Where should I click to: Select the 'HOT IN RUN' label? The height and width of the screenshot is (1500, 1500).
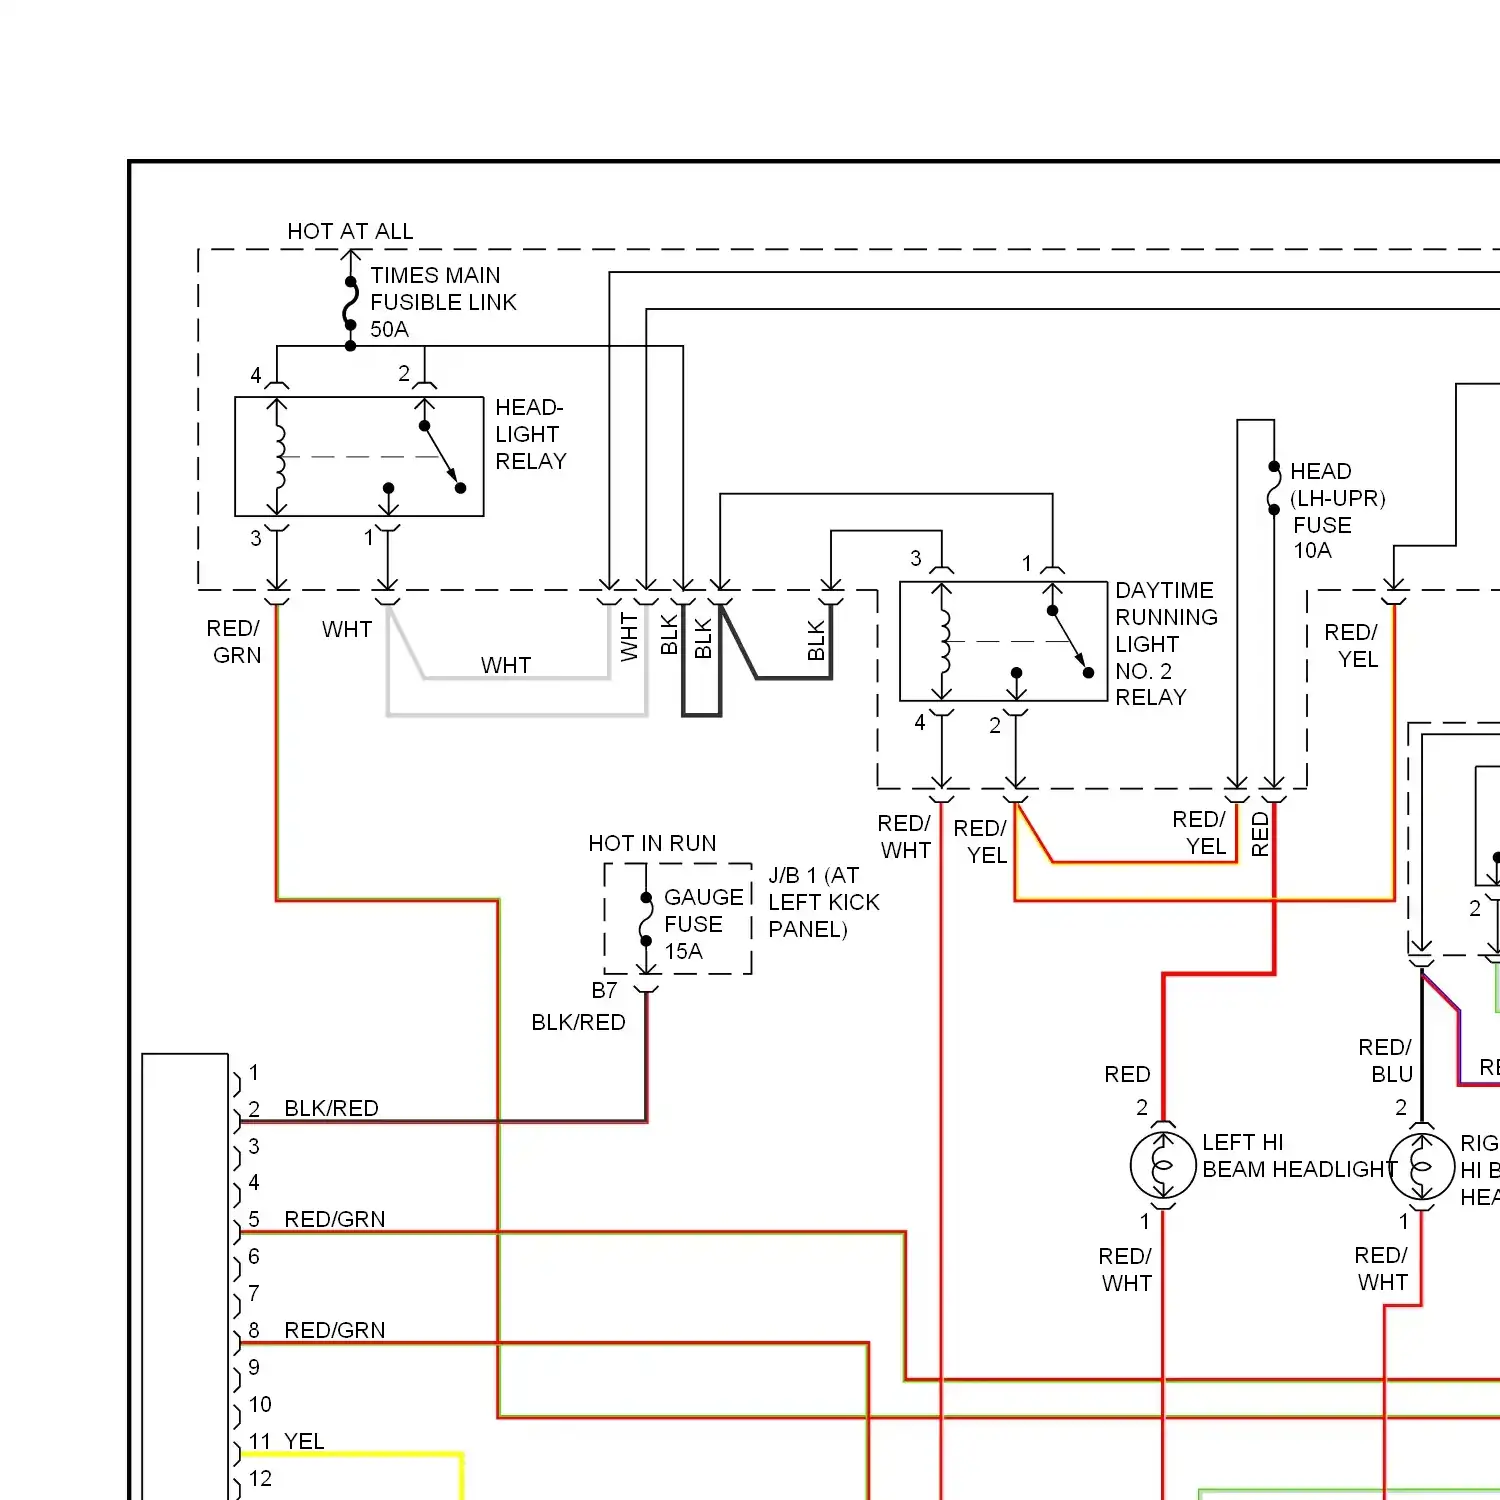pos(652,843)
